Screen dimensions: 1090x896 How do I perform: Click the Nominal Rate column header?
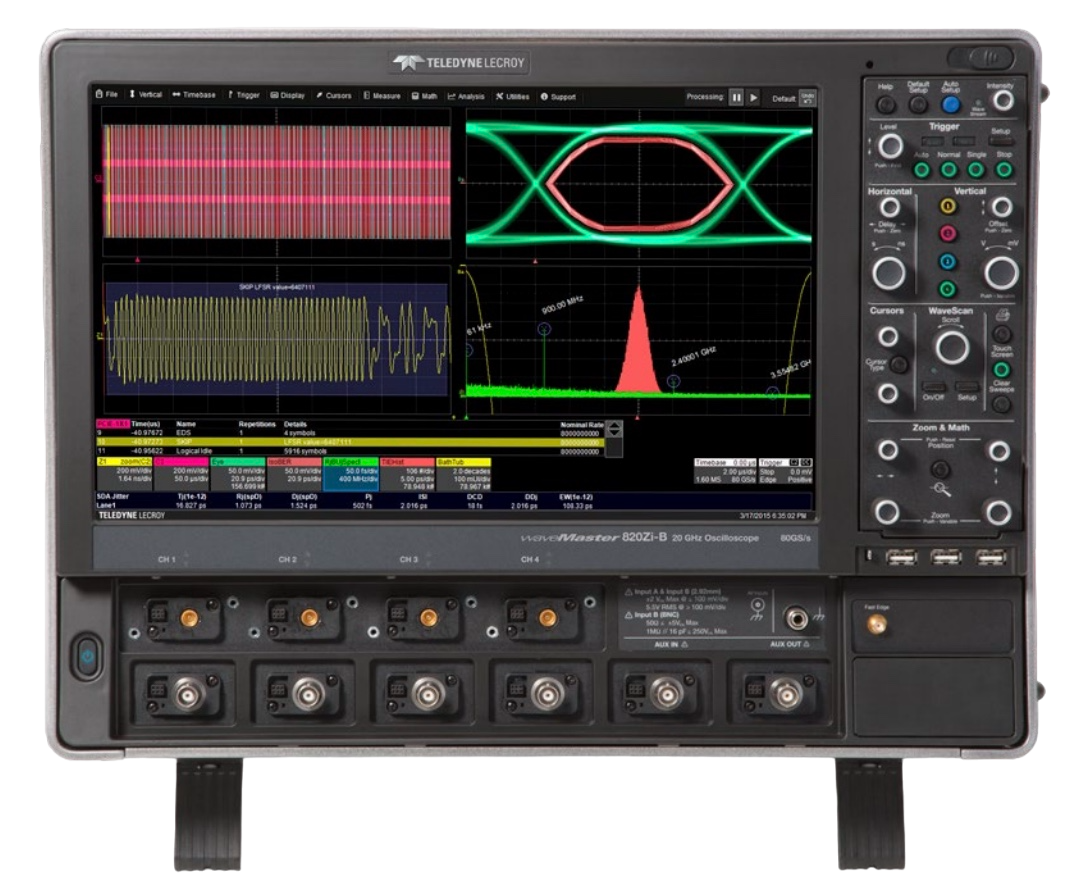pyautogui.click(x=581, y=425)
